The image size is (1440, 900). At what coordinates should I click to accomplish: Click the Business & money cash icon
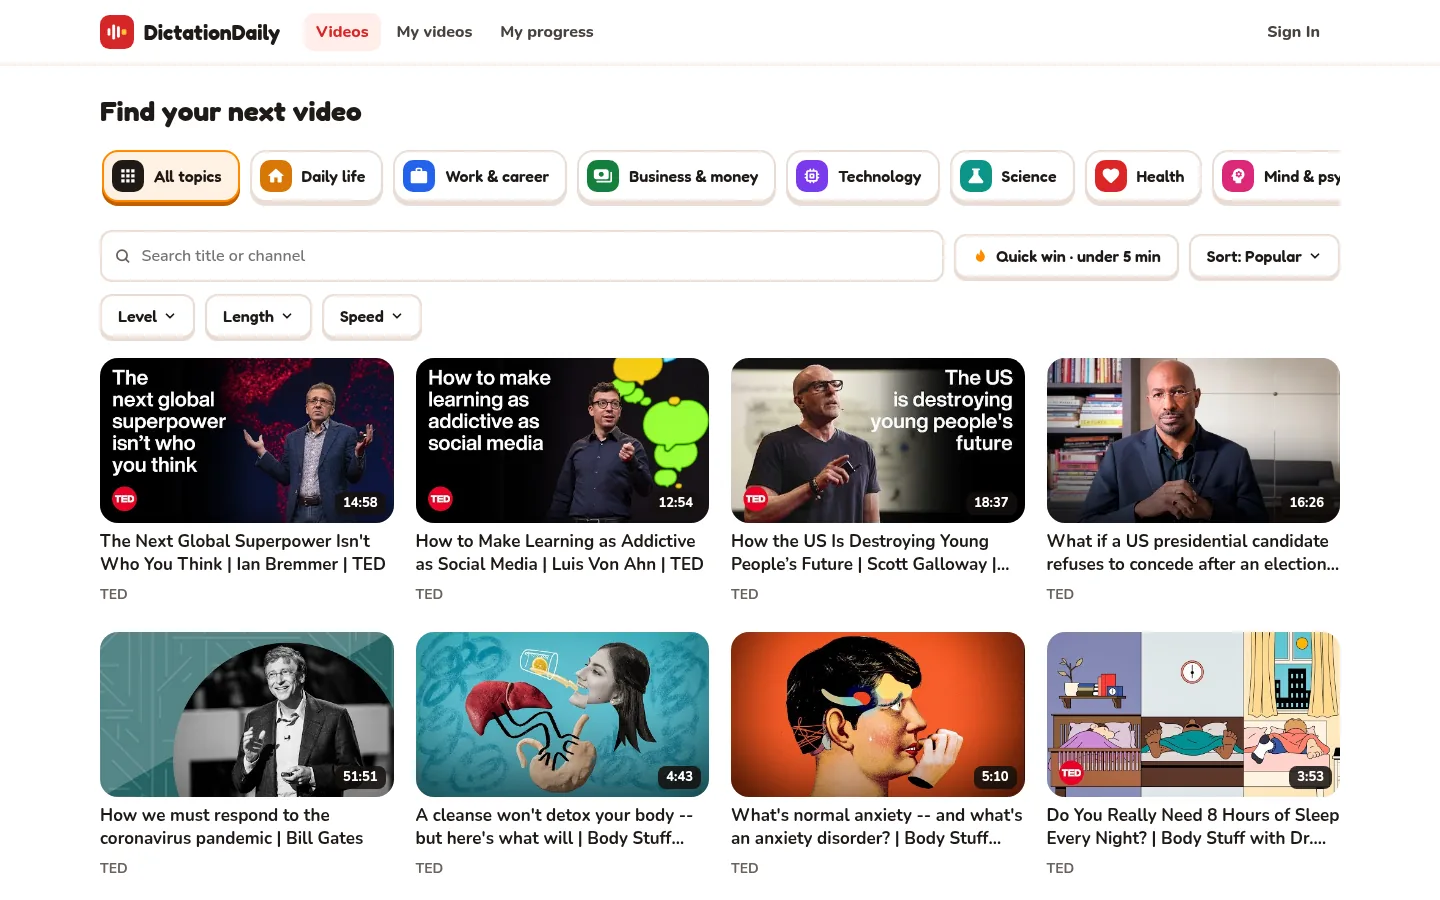pyautogui.click(x=603, y=176)
